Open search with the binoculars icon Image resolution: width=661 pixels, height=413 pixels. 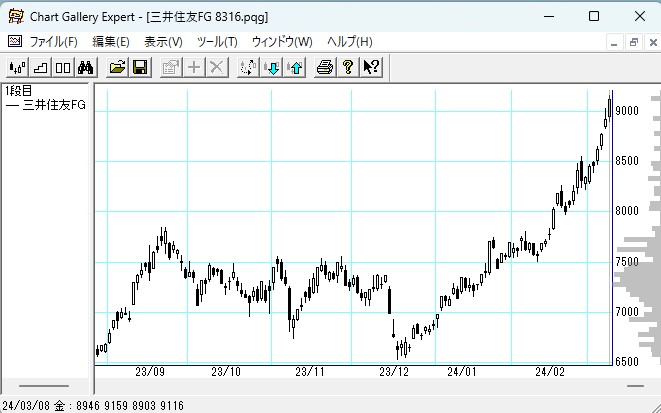(85, 68)
